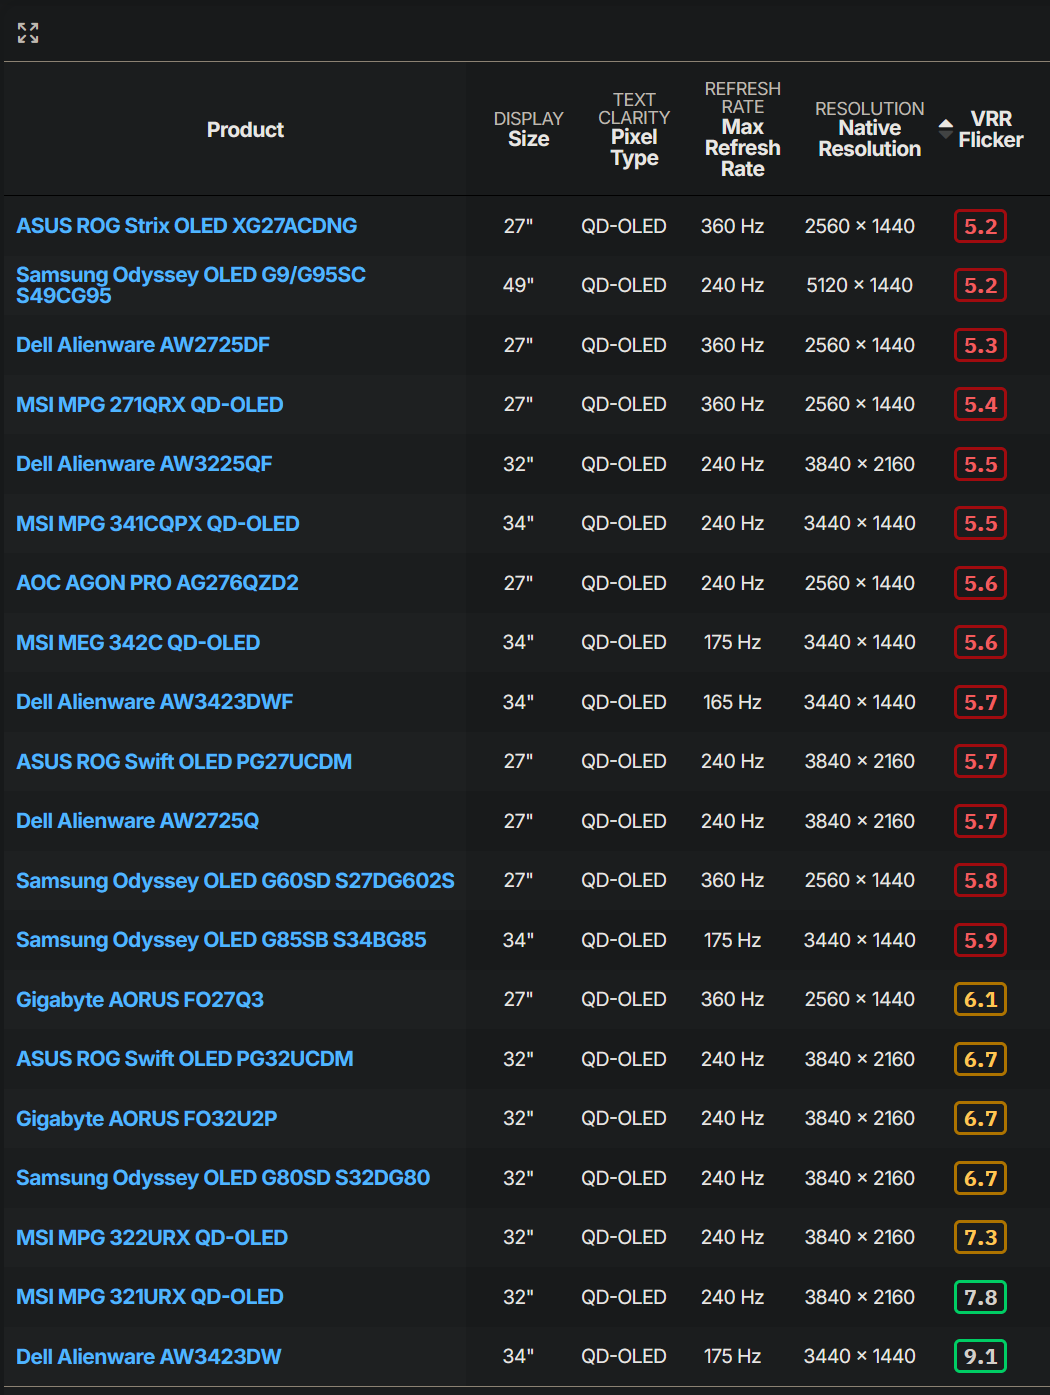Open the Dell Alienware AW2725DF page
Viewport: 1050px width, 1395px height.
(143, 344)
